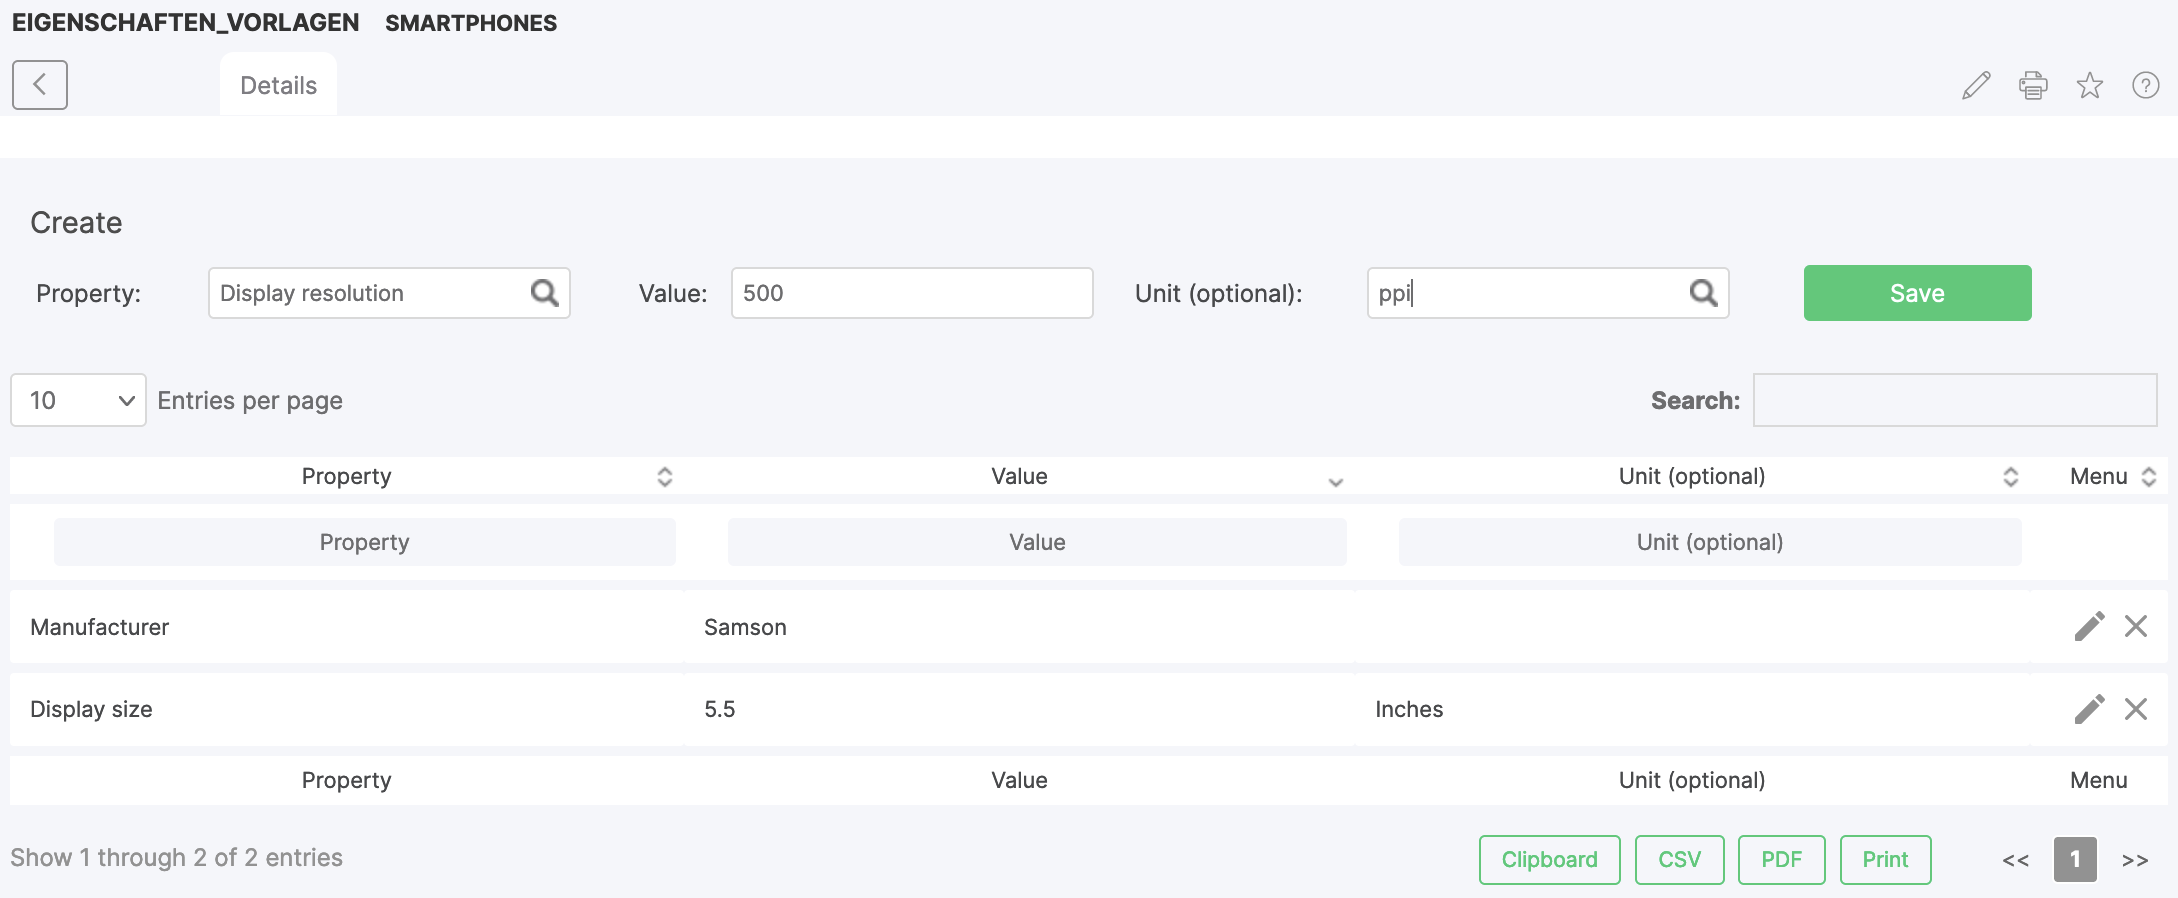Click the table Search input field
The width and height of the screenshot is (2178, 898).
click(1954, 400)
